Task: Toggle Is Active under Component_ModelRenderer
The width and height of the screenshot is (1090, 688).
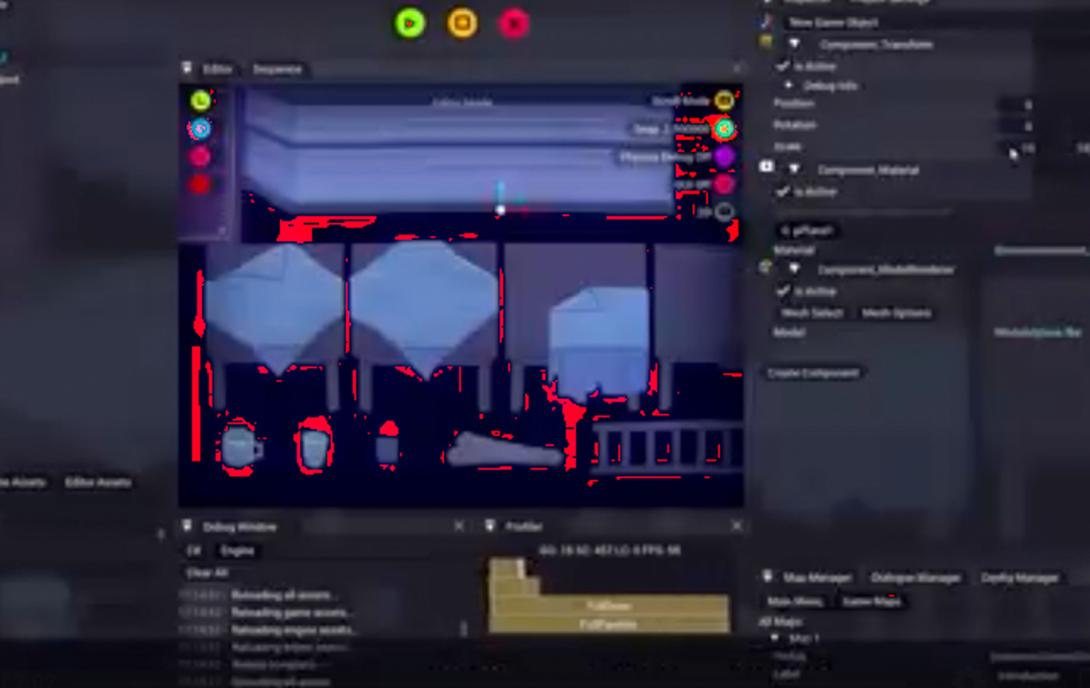Action: coord(783,291)
